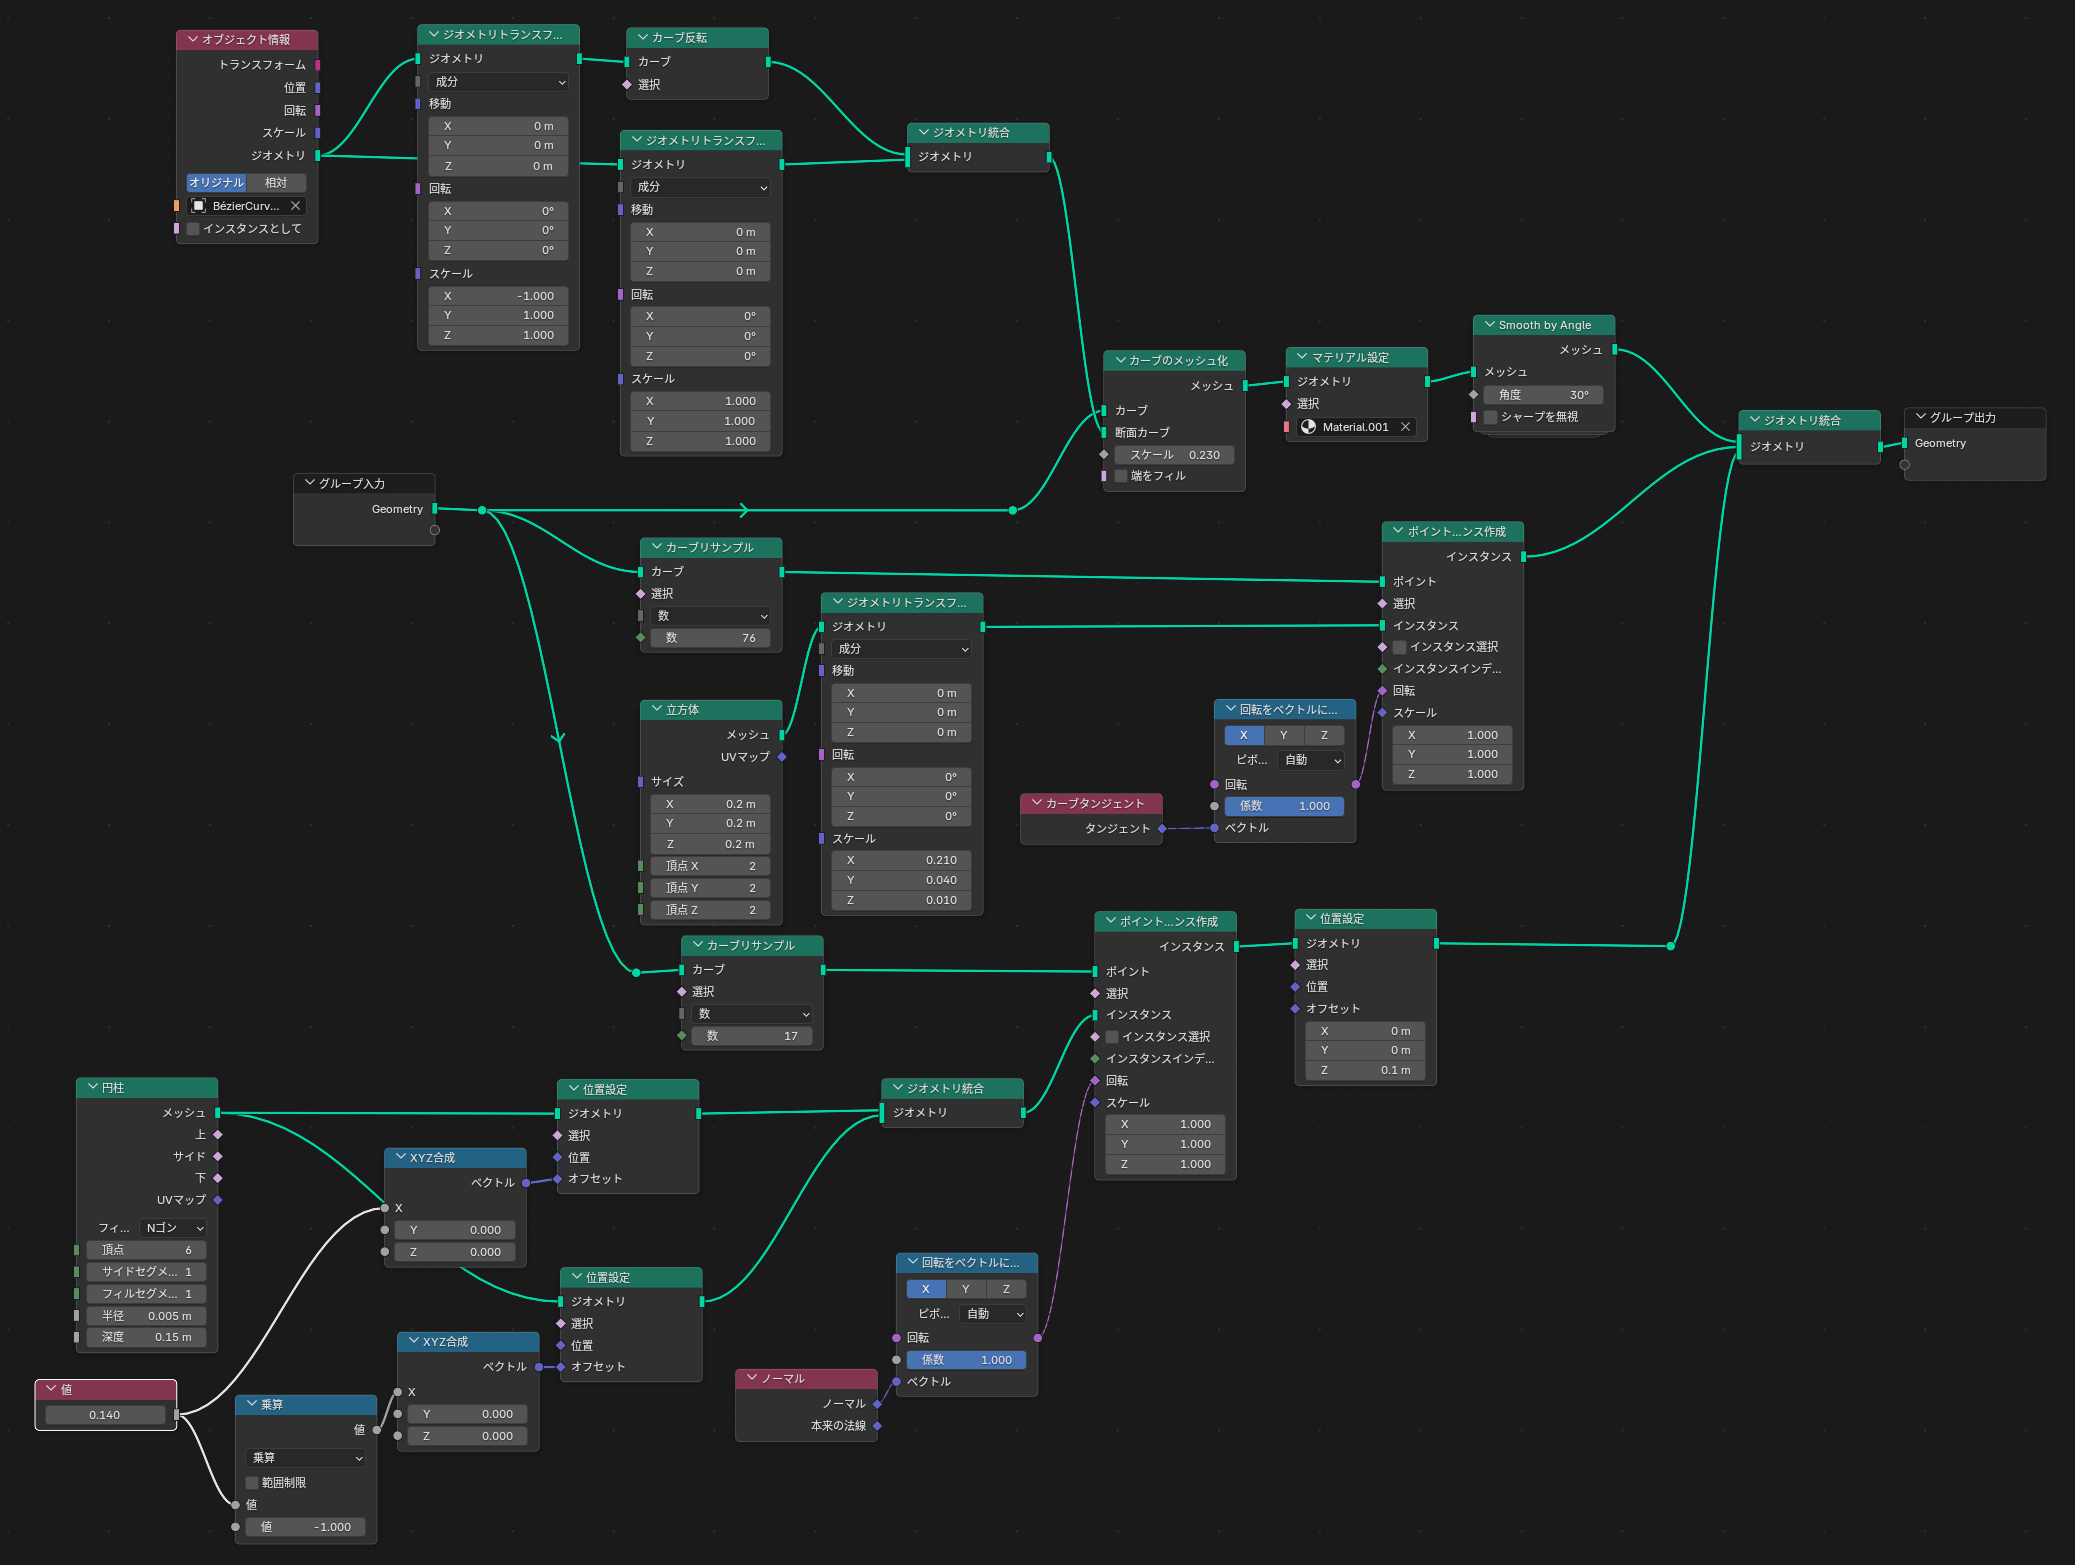This screenshot has width=2075, height=1565.
Task: Click the scale X 0.210 field
Action: 901,860
